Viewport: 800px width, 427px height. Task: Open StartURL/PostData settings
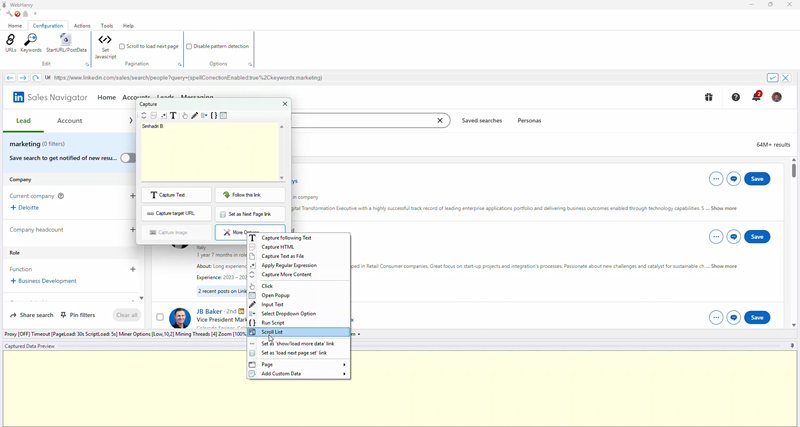click(66, 43)
